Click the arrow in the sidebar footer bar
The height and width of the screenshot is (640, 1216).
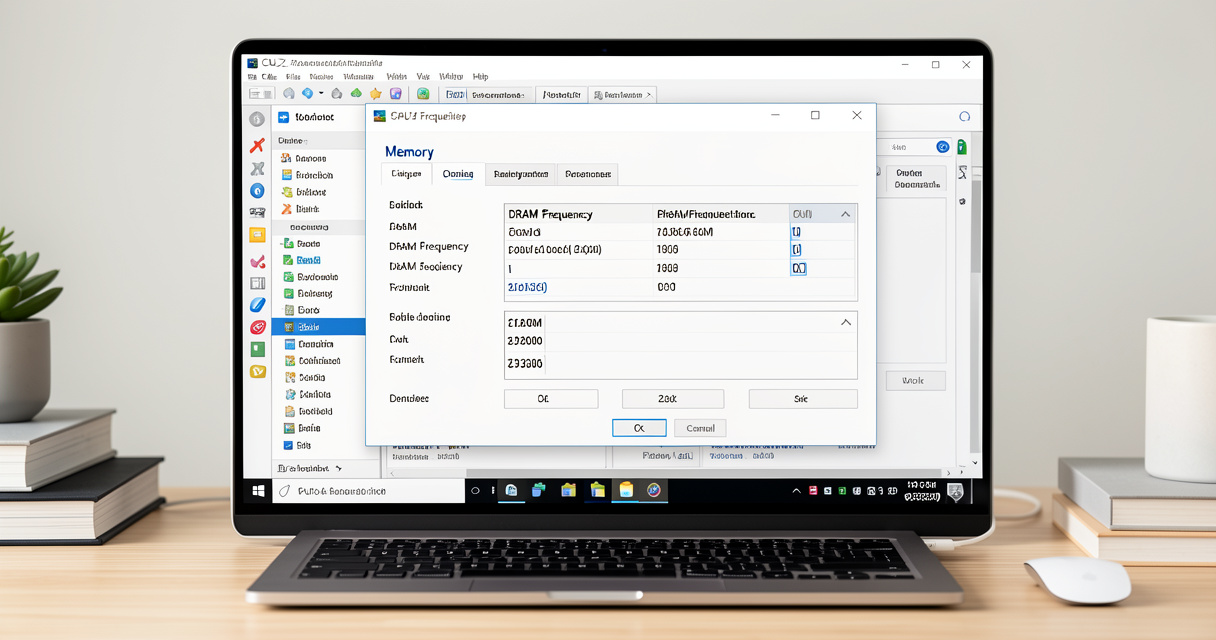(339, 468)
